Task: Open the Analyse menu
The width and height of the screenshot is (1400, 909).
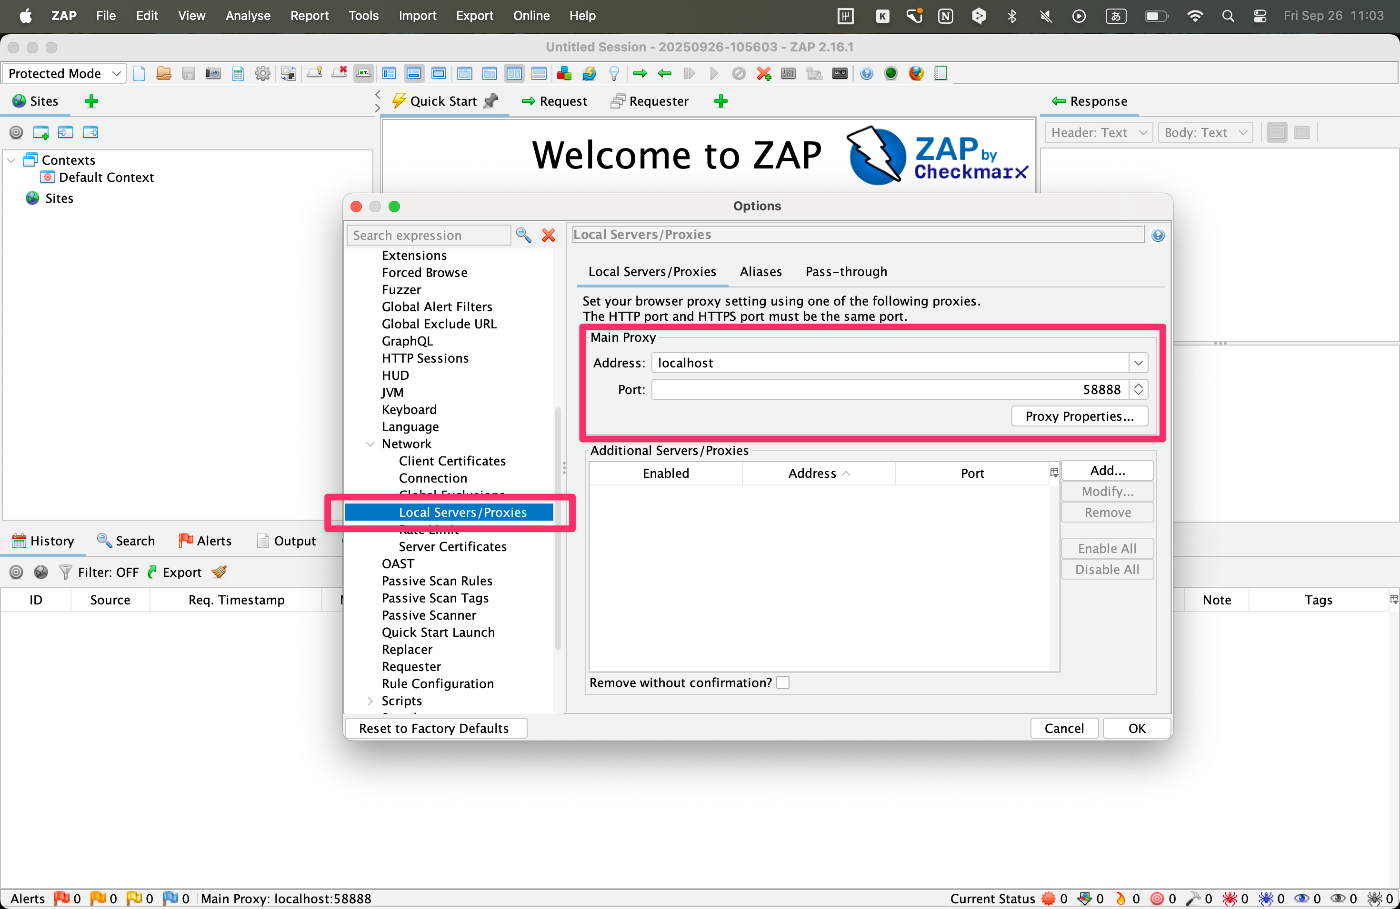Action: coord(248,15)
